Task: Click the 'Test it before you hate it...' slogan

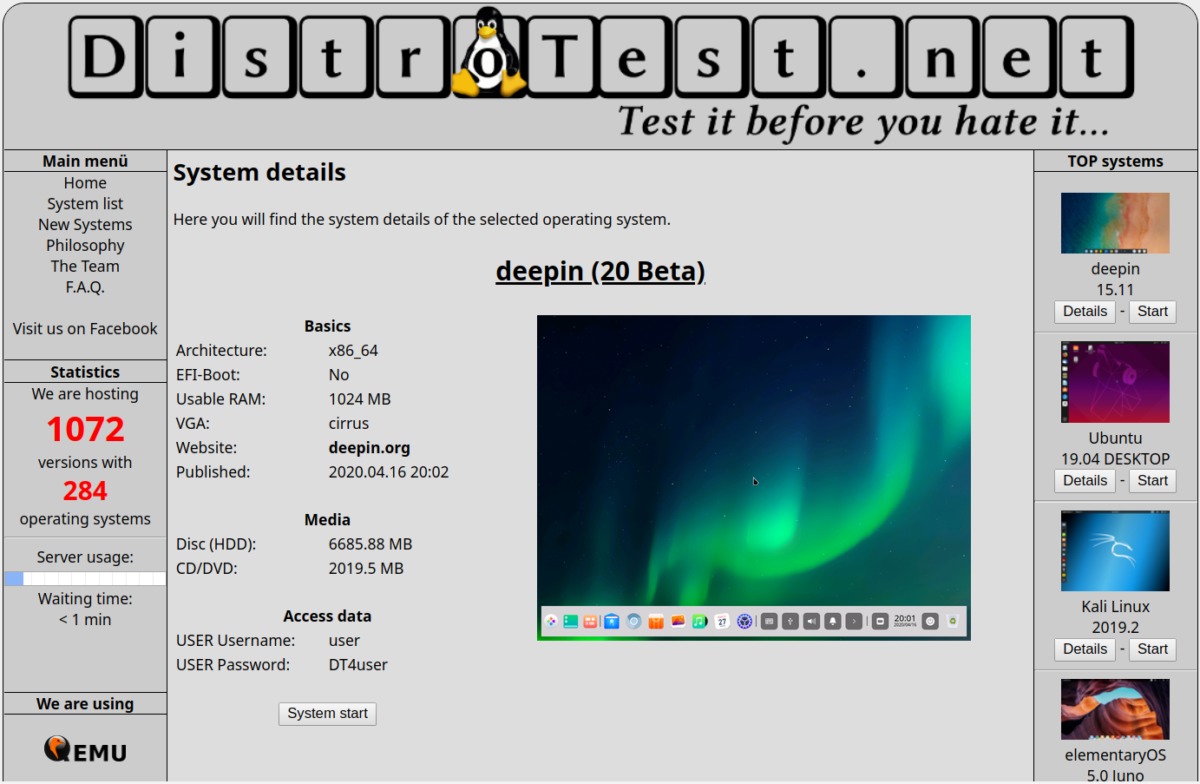Action: point(863,122)
